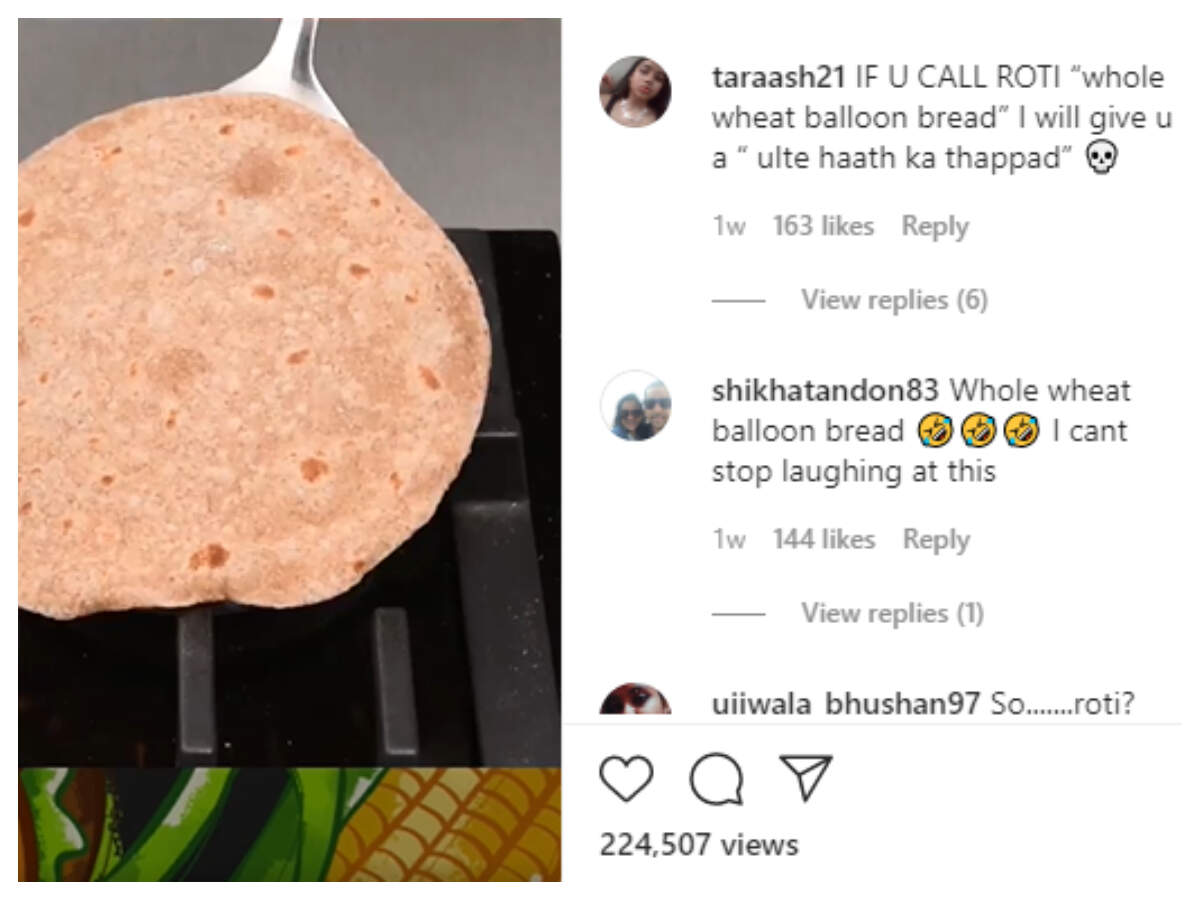View 144 likes on comment
This screenshot has width=1200, height=900.
pos(823,540)
